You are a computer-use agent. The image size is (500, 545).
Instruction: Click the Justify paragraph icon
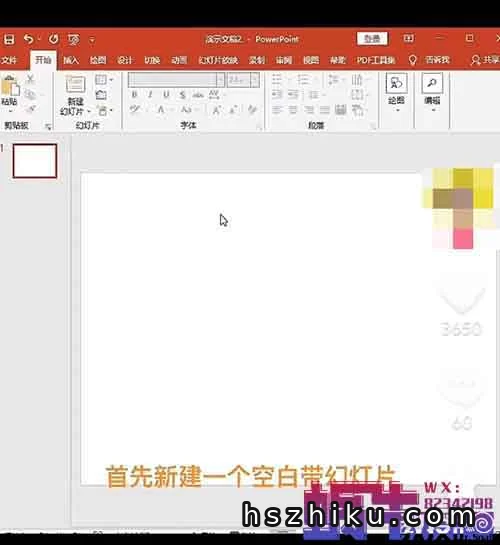tap(325, 110)
